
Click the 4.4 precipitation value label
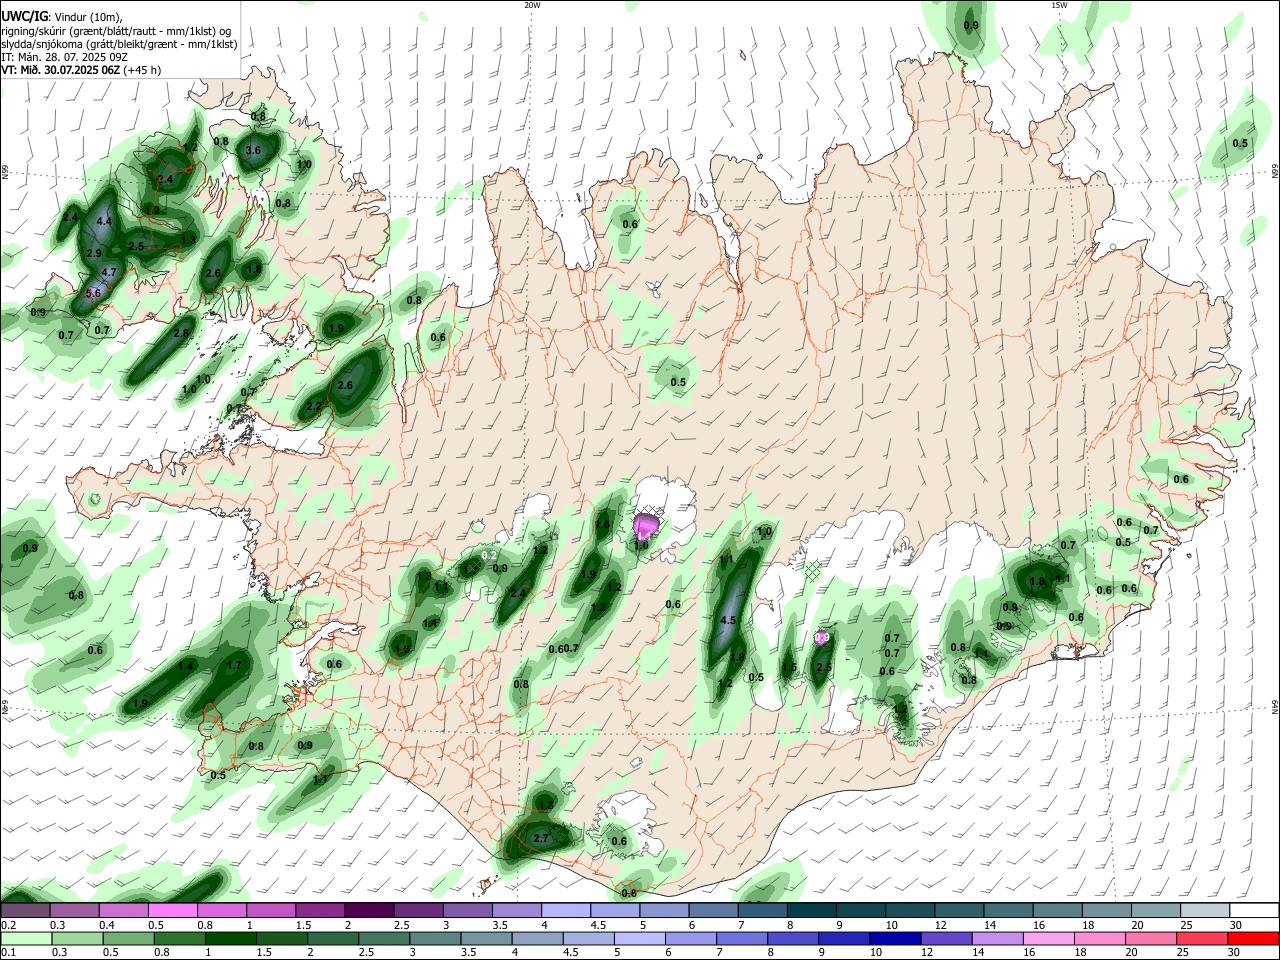(104, 221)
